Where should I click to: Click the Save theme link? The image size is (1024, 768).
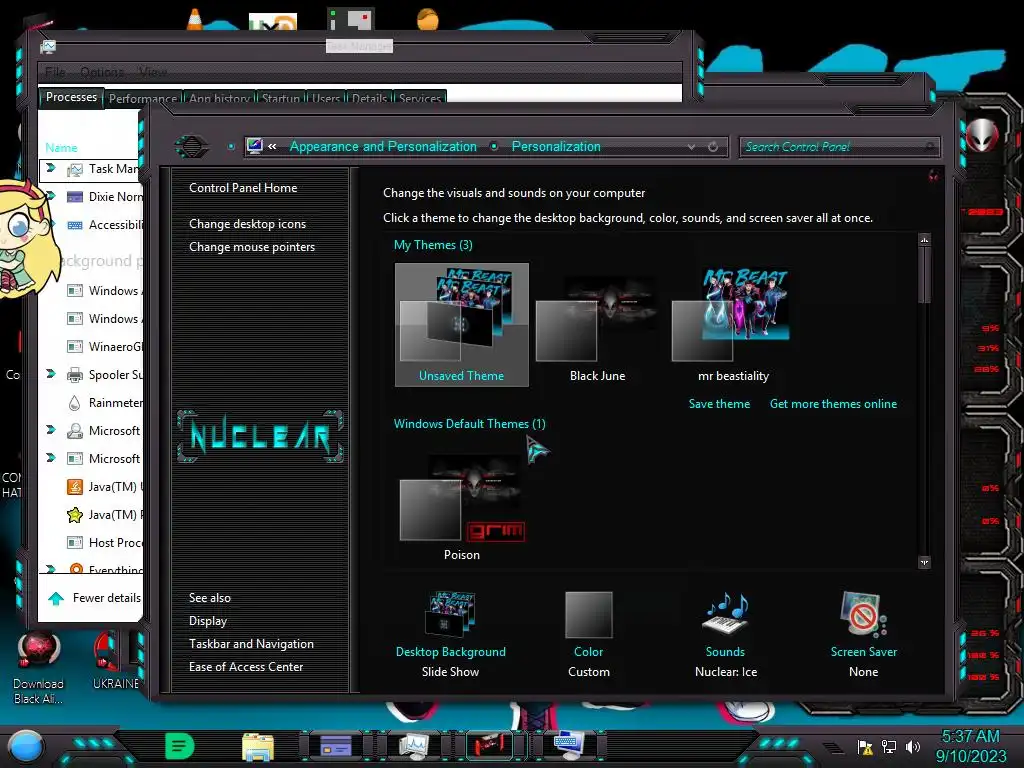[x=719, y=404]
